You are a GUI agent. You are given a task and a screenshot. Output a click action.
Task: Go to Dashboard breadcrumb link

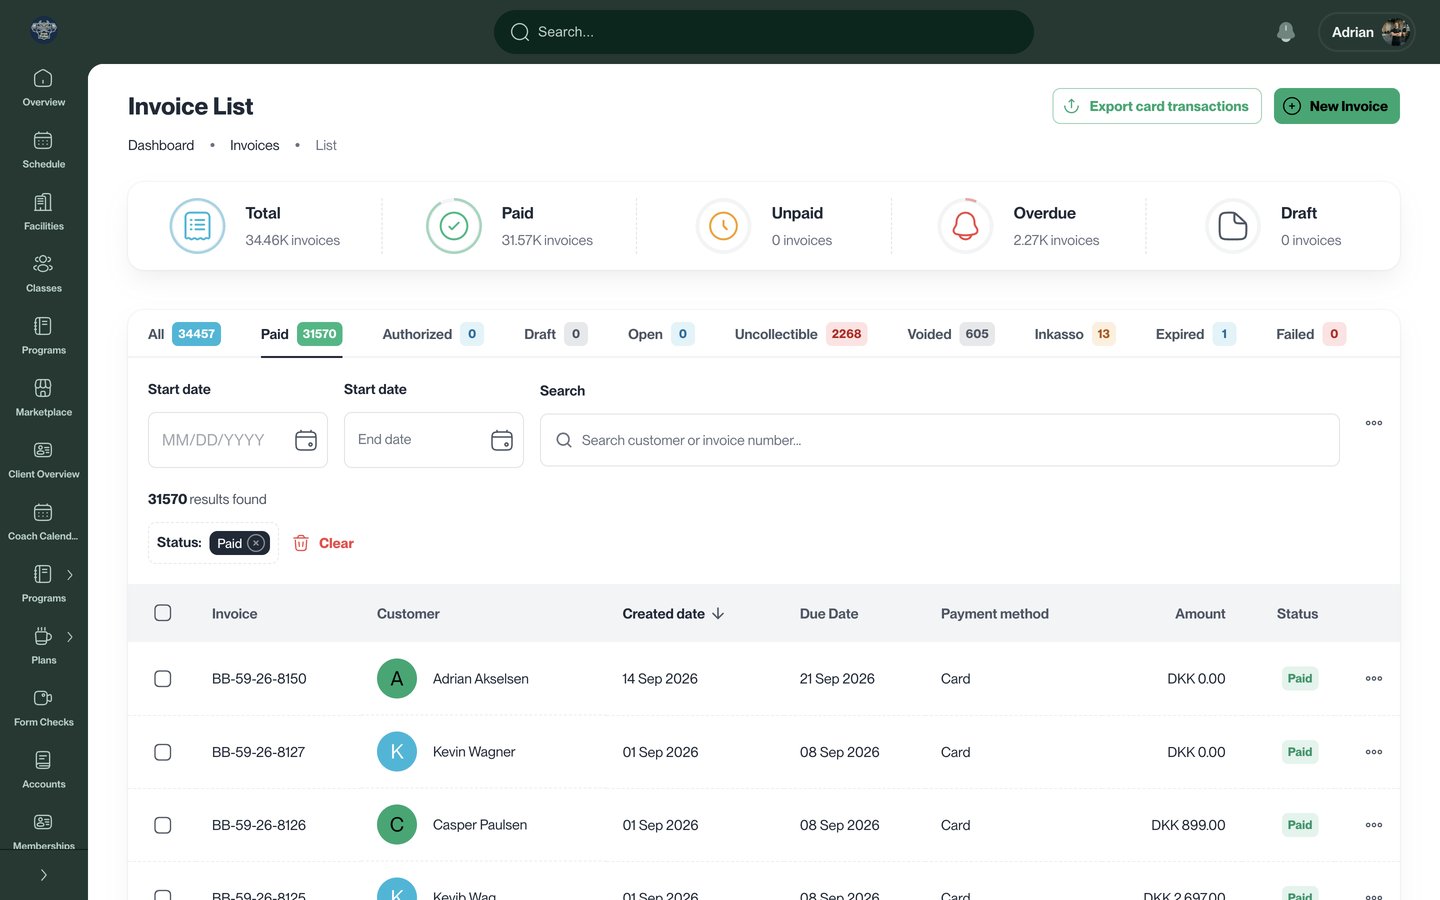(x=161, y=145)
